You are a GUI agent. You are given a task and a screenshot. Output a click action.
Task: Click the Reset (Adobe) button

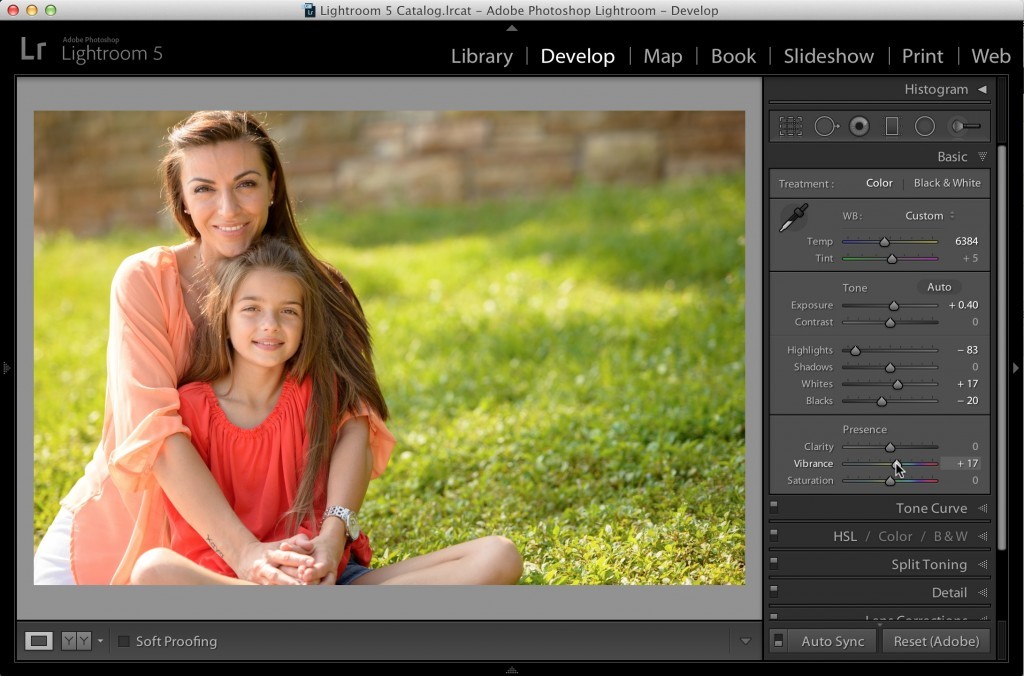click(936, 641)
